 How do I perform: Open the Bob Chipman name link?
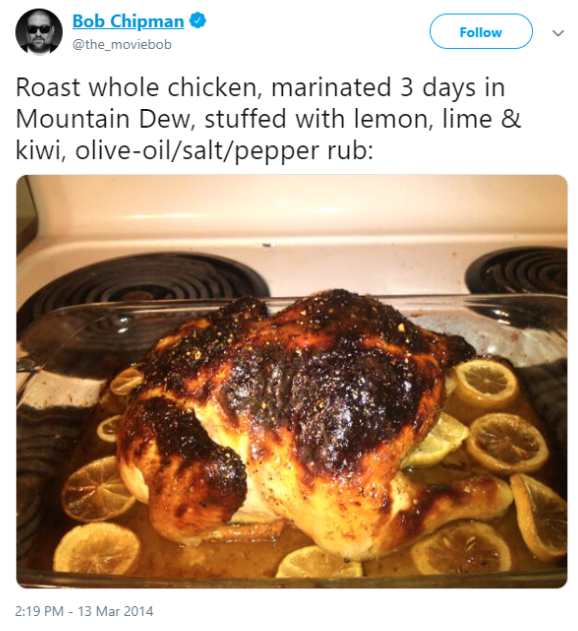coord(128,21)
